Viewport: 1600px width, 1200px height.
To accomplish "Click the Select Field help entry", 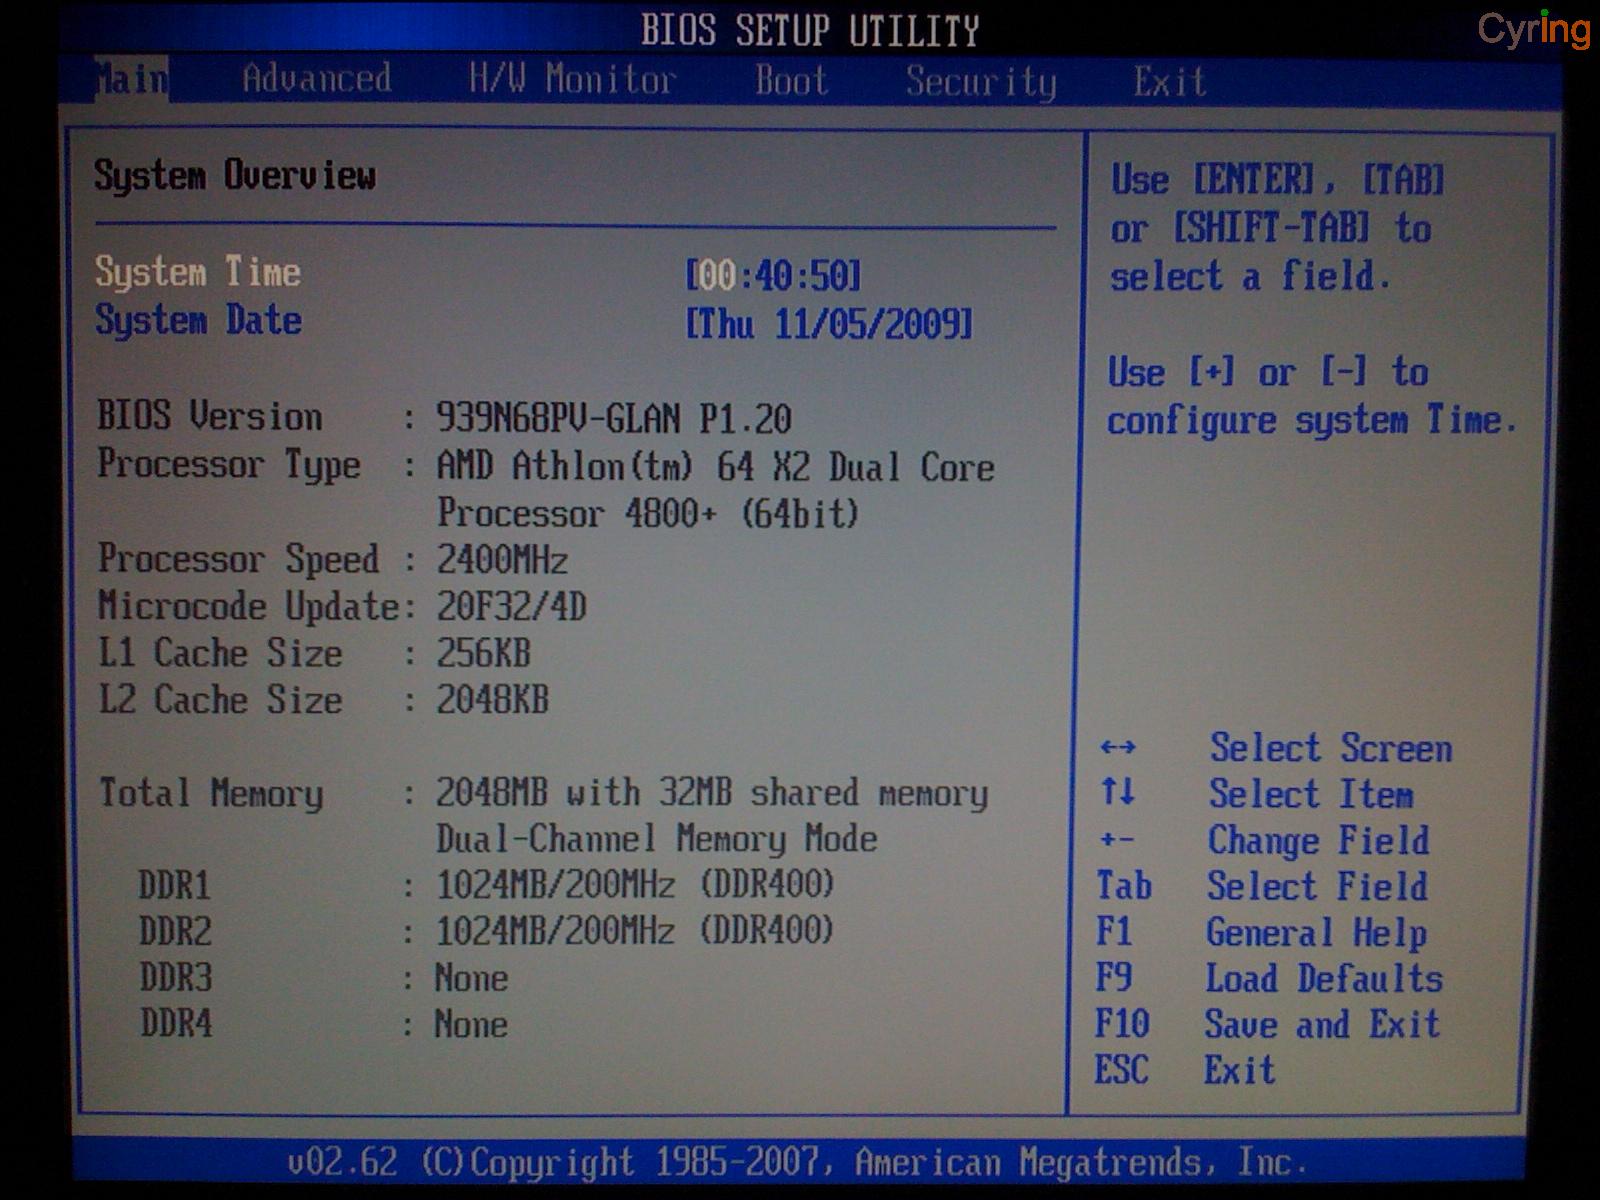I will tap(1317, 886).
